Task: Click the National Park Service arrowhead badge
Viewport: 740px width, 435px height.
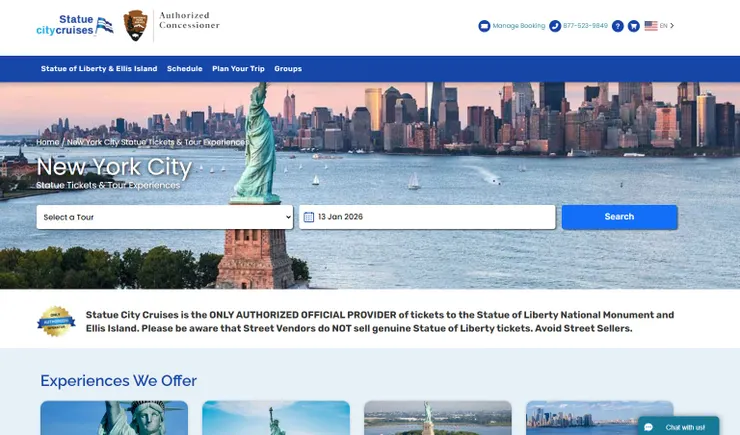Action: (135, 25)
